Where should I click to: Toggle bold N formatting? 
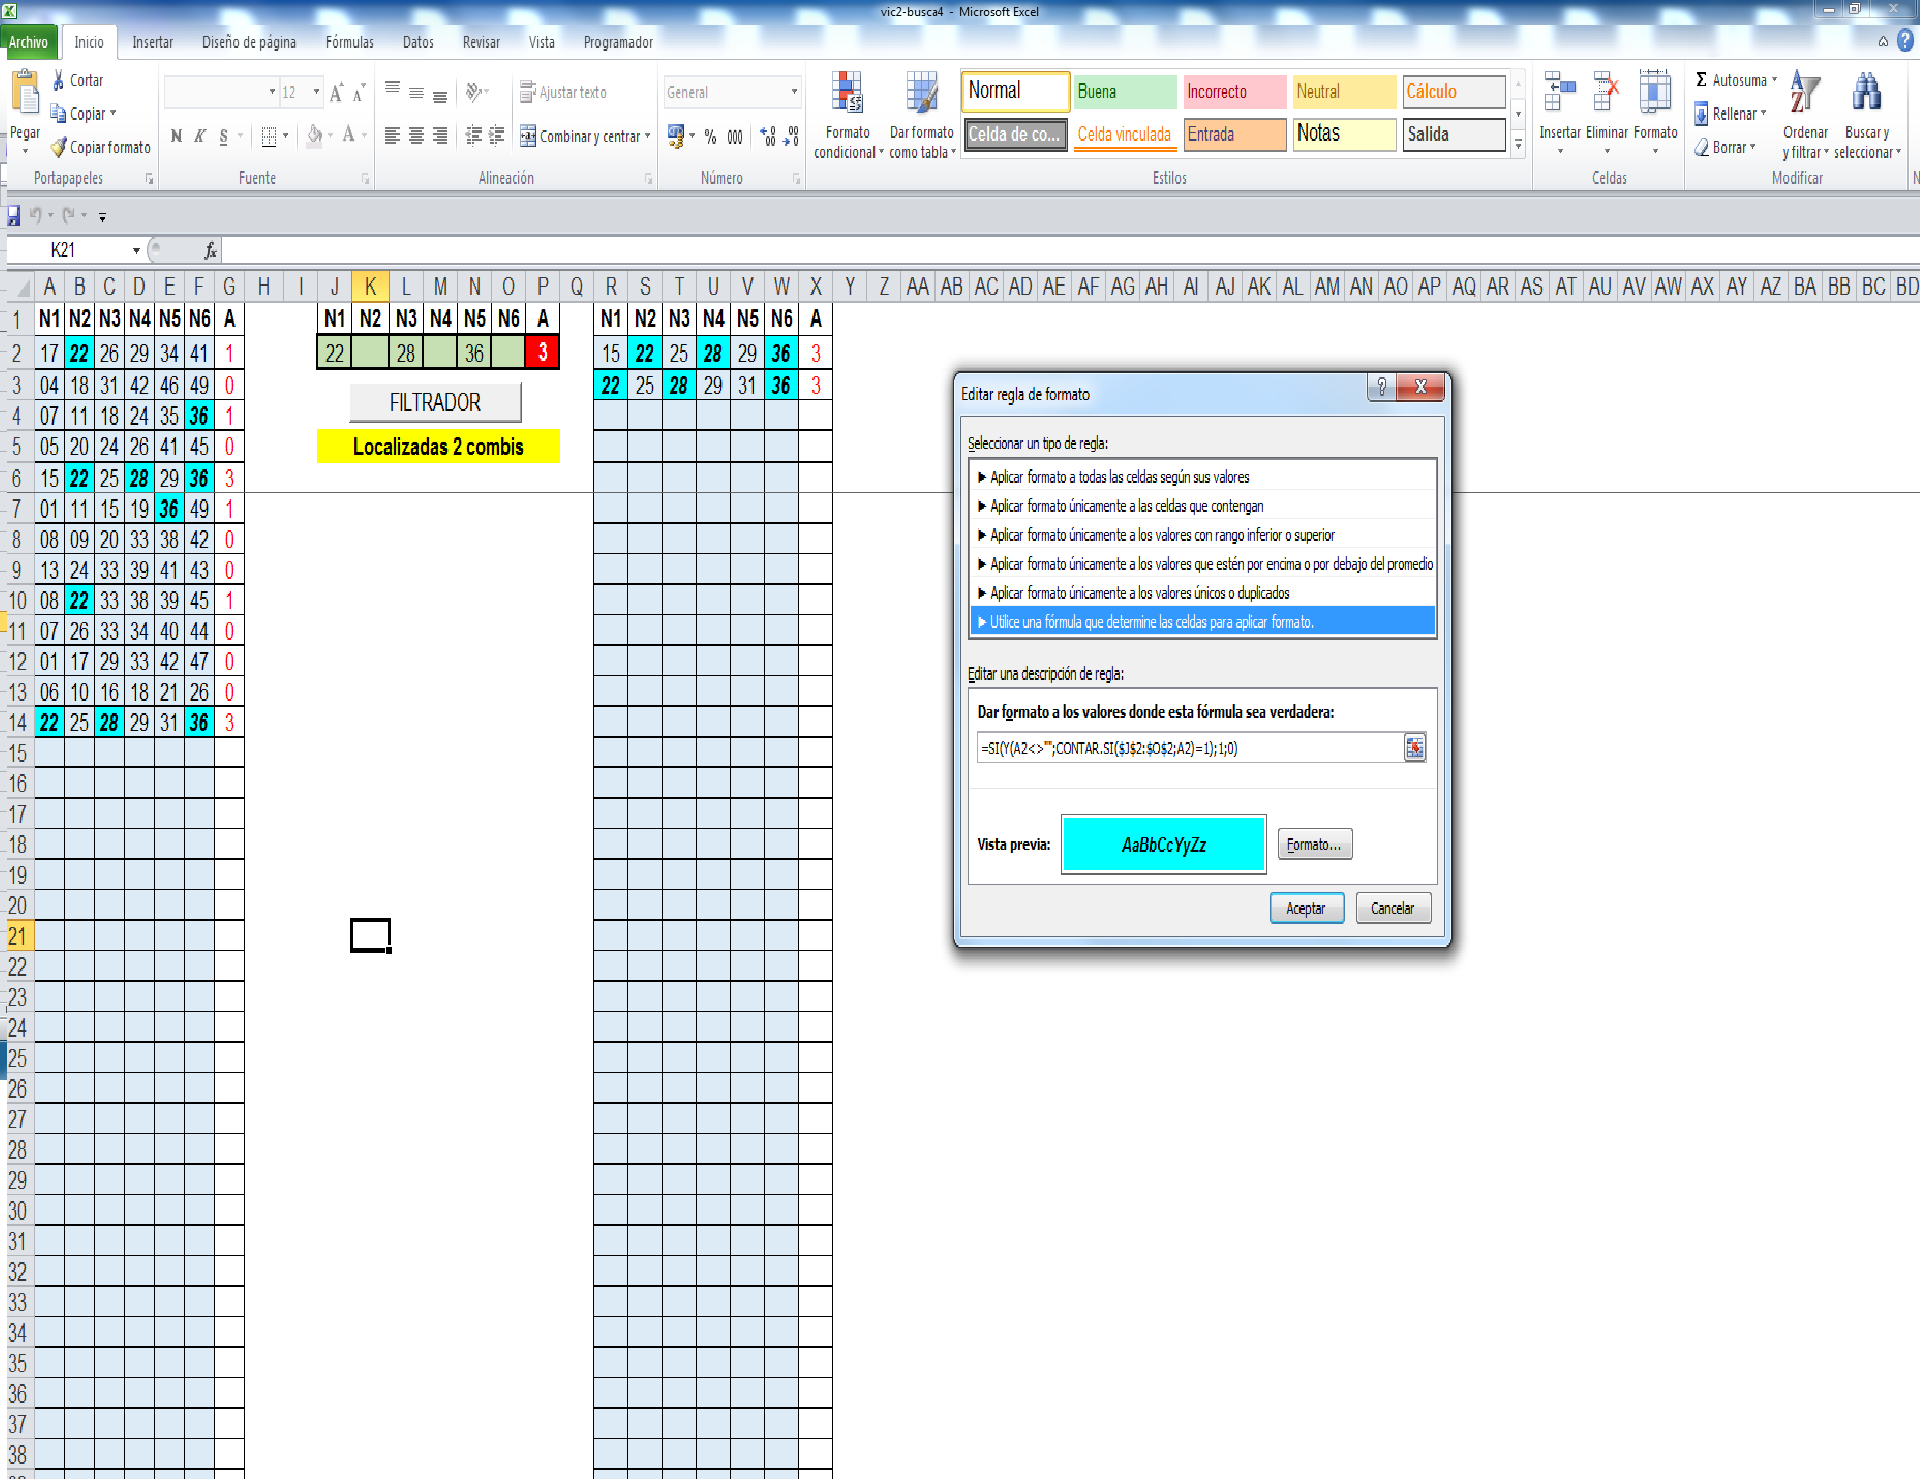coord(176,136)
